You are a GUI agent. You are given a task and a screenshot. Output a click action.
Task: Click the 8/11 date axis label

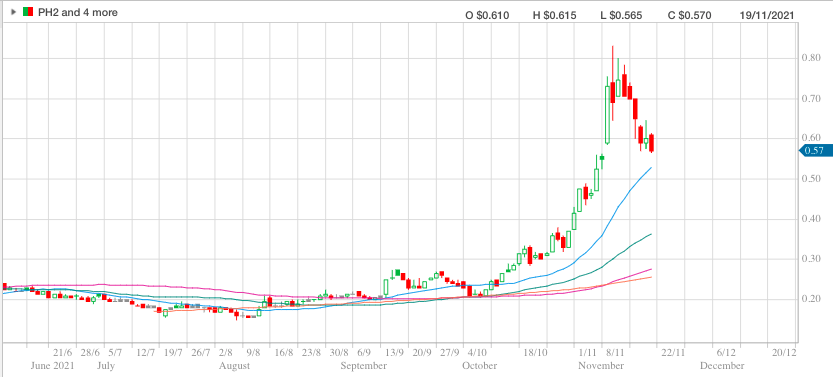pos(615,353)
